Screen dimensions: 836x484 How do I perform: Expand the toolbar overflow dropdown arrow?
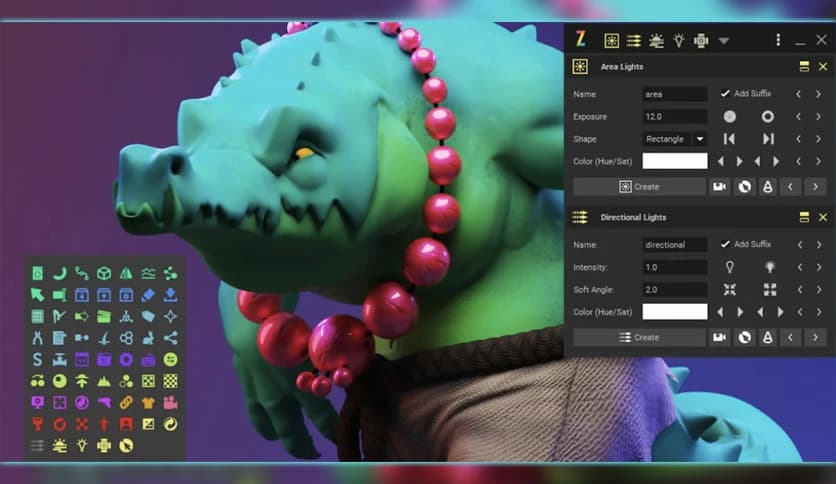(x=724, y=41)
